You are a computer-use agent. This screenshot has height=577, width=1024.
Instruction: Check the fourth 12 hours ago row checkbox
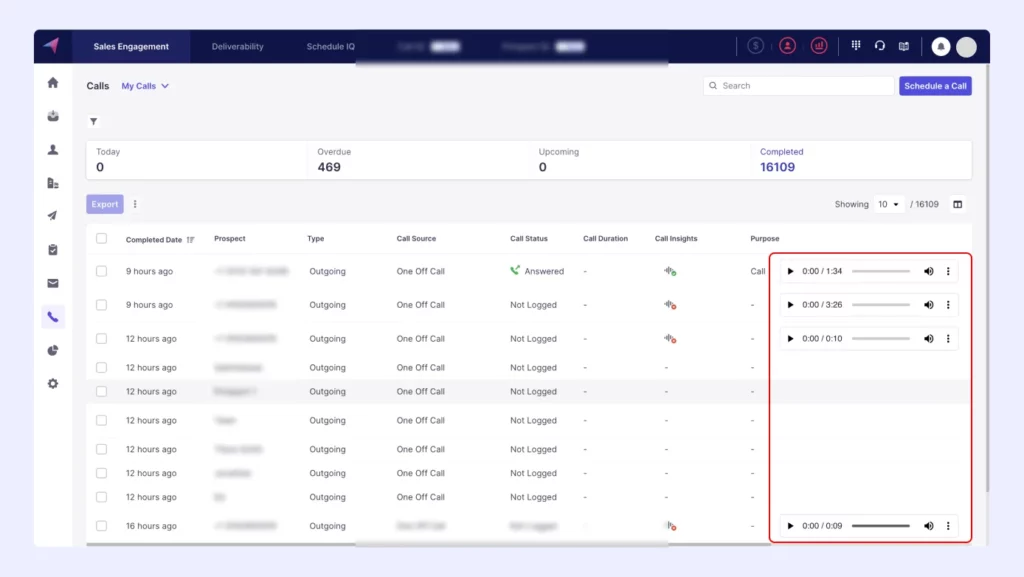point(101,420)
